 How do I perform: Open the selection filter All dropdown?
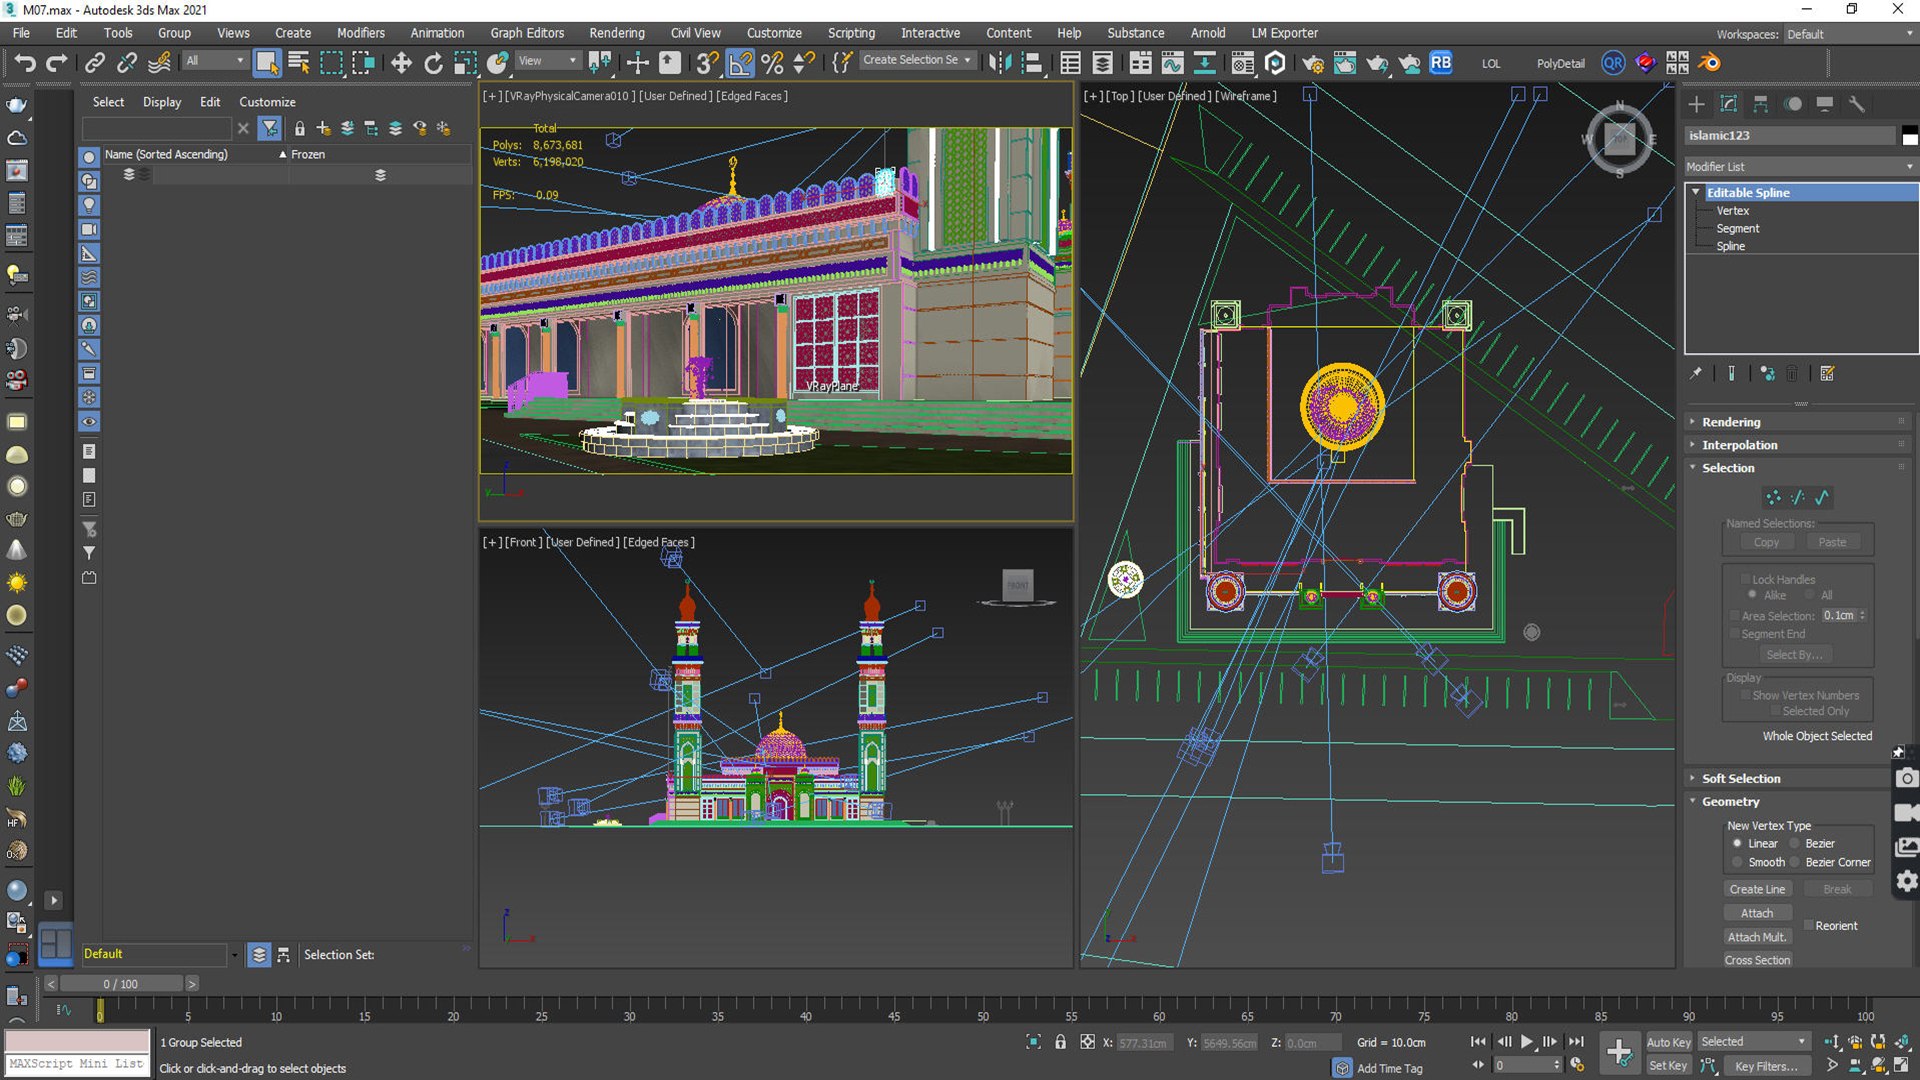214,61
